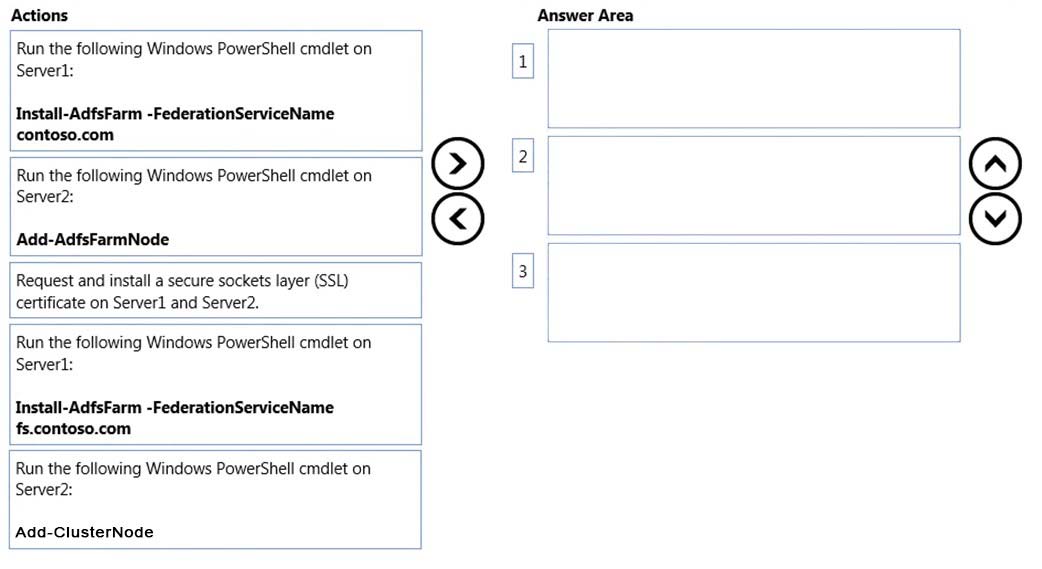Viewport: 1042px width, 569px height.
Task: Click the number 2 label
Action: coord(523,156)
